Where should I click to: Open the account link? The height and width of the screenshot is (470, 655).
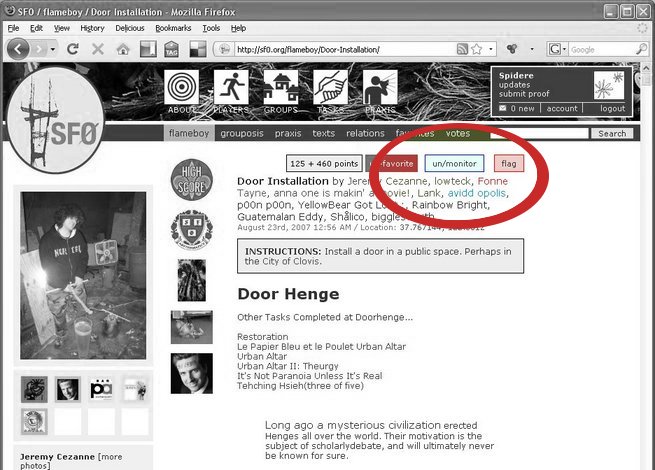point(562,109)
